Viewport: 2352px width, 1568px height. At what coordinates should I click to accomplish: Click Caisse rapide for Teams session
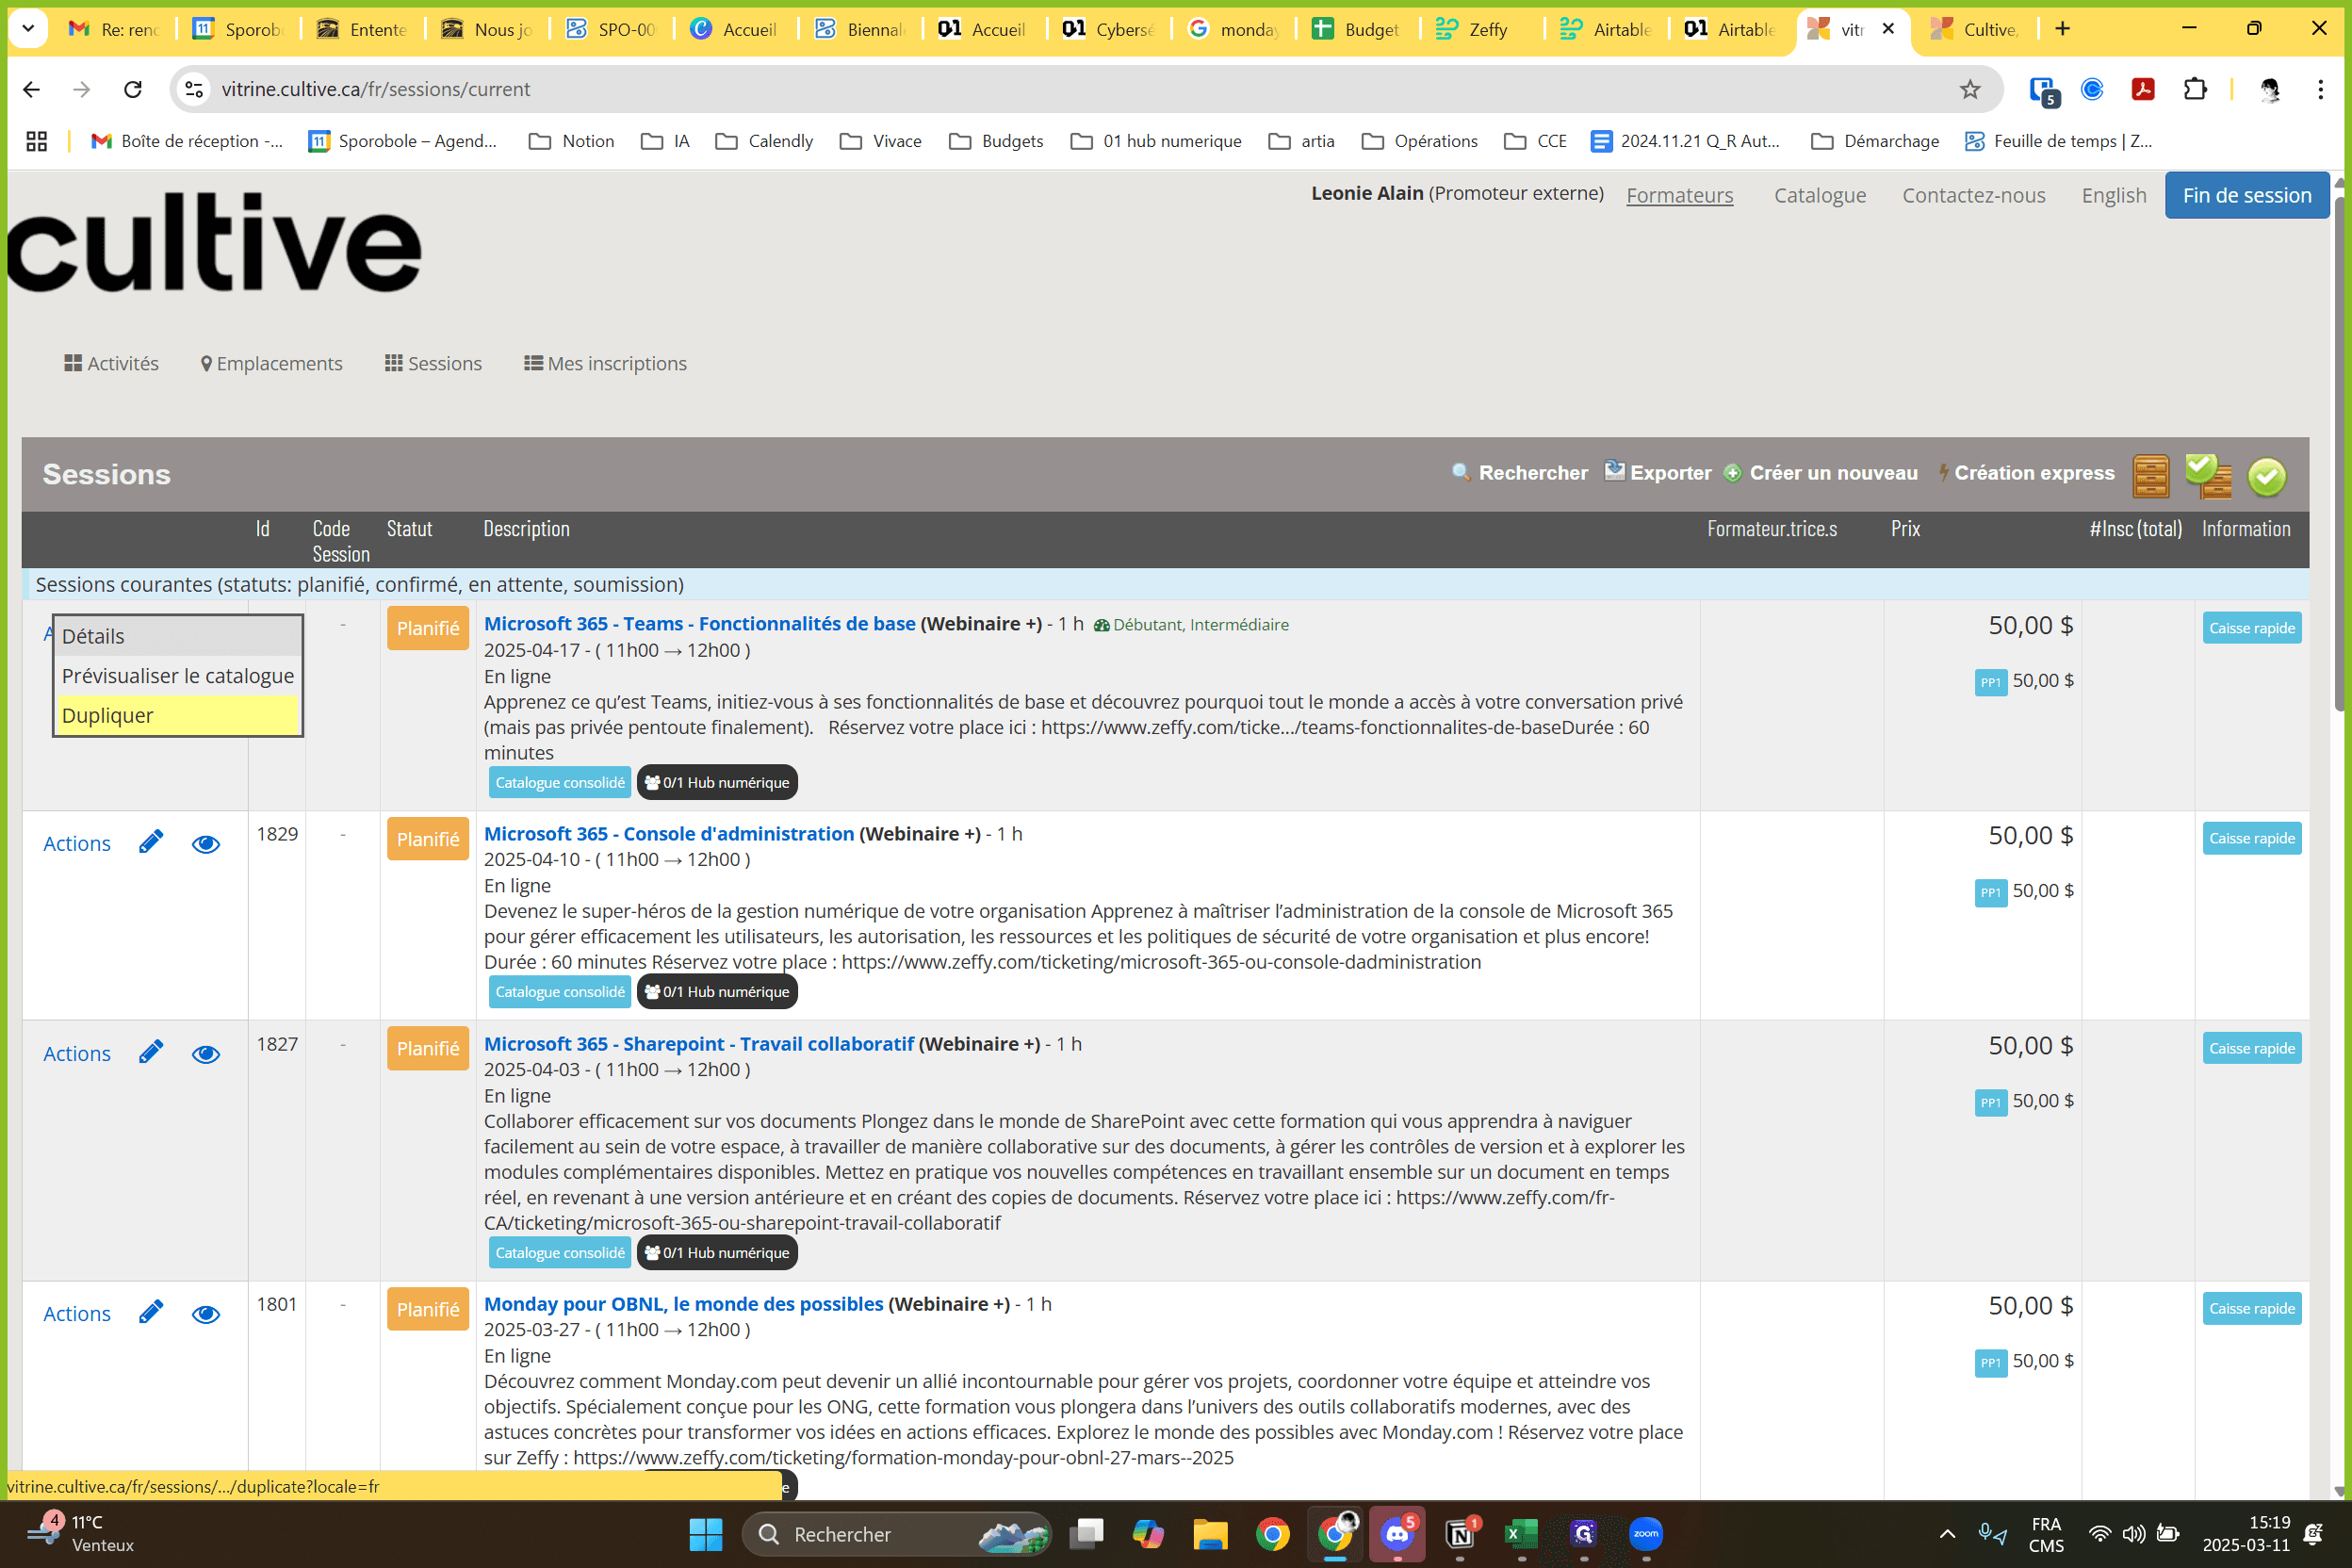coord(2252,628)
